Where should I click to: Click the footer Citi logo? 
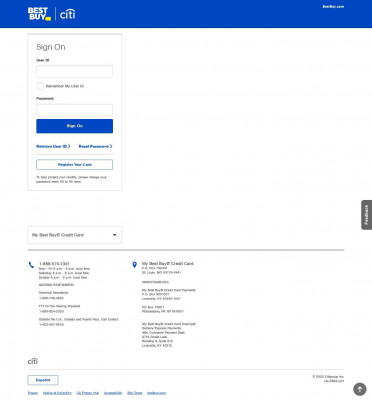click(x=33, y=361)
